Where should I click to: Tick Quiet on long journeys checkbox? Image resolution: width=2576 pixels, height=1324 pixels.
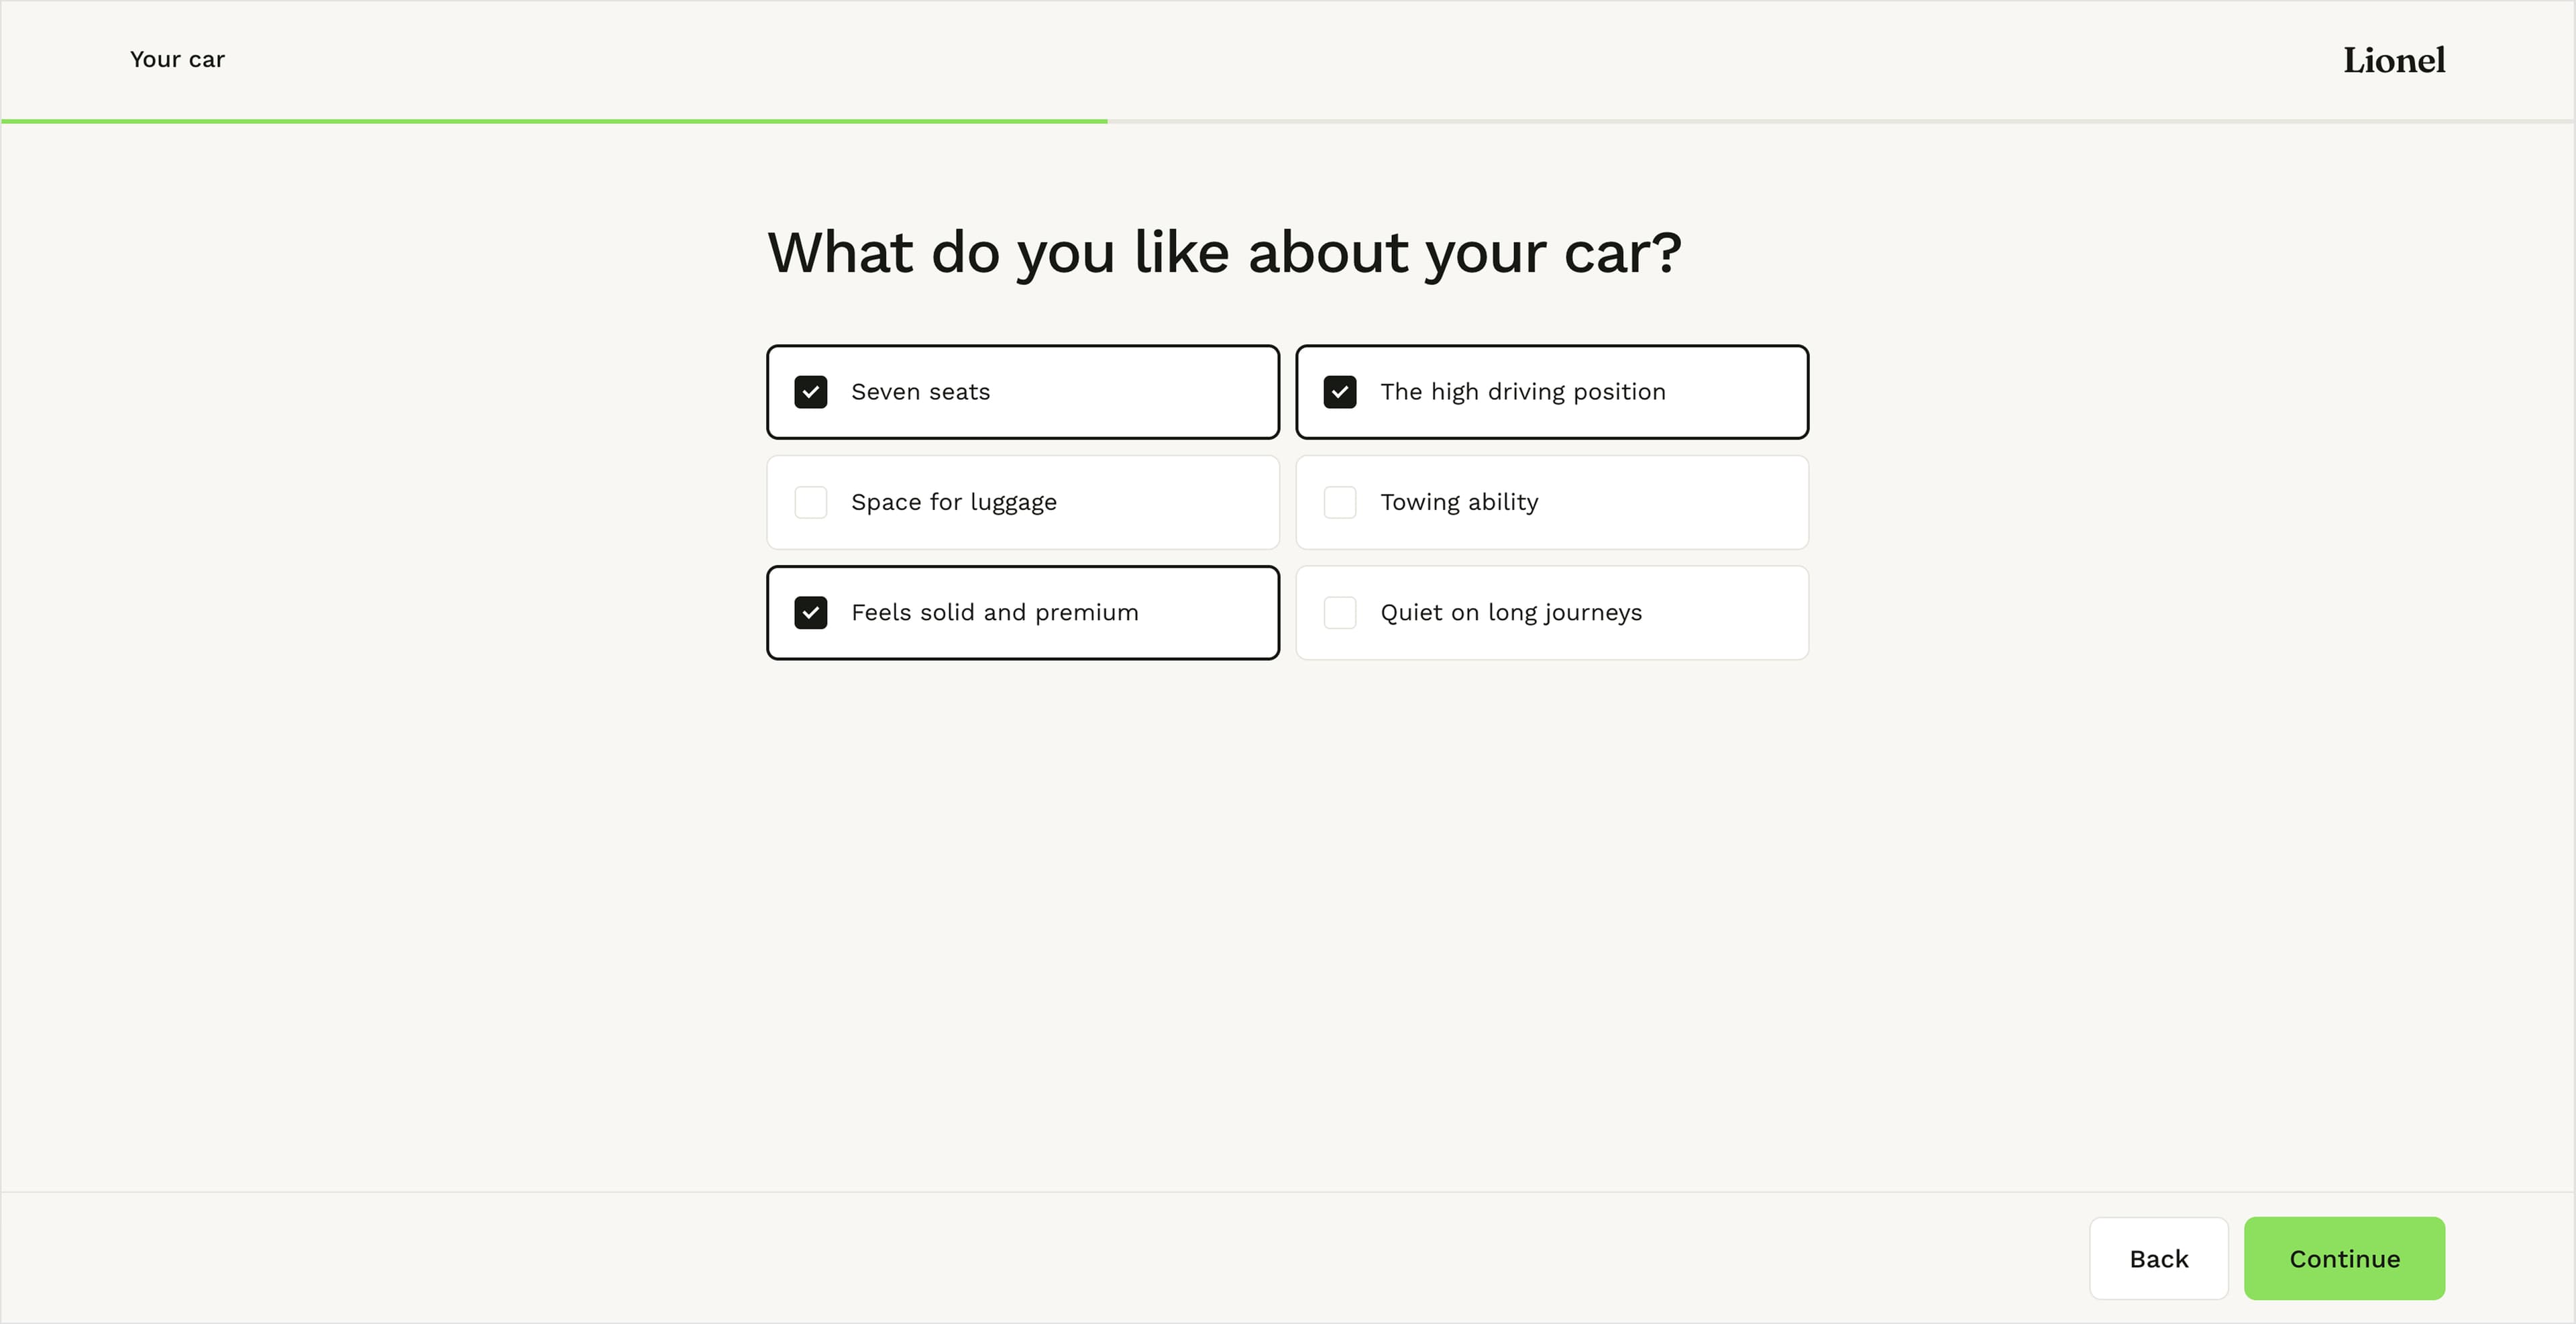pos(1339,612)
